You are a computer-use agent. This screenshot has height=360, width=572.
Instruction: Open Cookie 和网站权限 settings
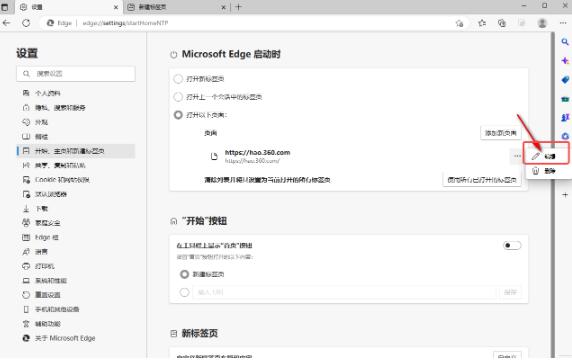(76, 179)
